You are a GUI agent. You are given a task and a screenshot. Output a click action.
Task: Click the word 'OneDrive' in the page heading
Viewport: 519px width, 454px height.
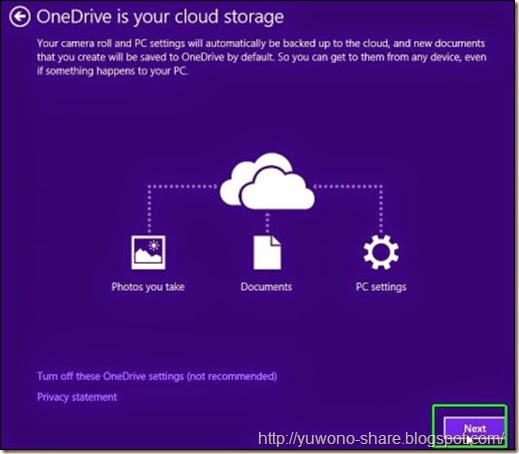coord(74,17)
